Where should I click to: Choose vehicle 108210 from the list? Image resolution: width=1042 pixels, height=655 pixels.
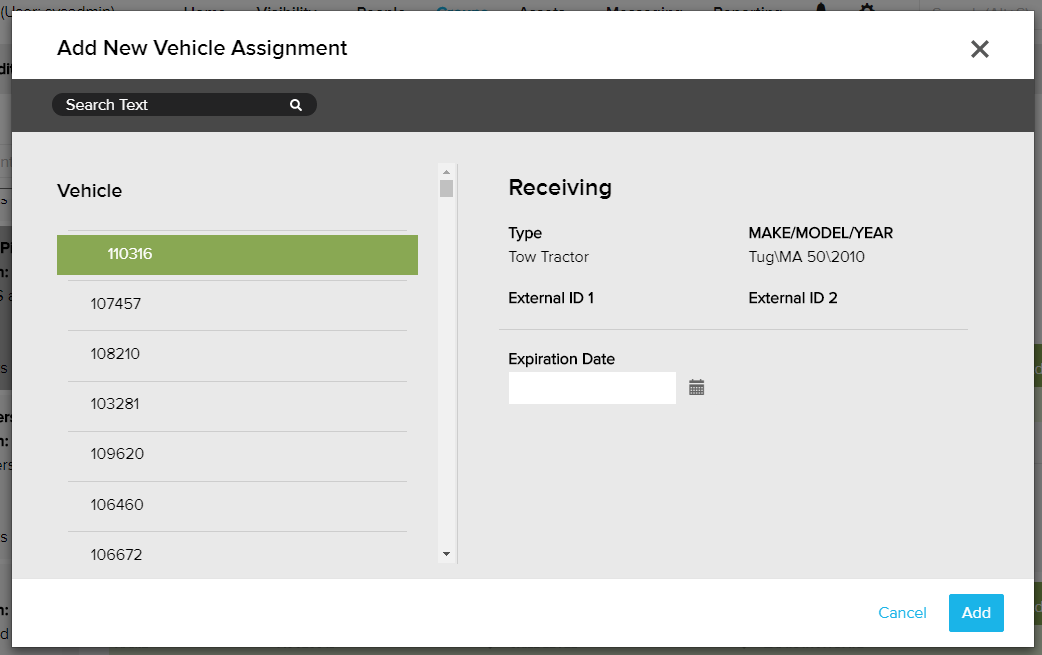pos(237,354)
